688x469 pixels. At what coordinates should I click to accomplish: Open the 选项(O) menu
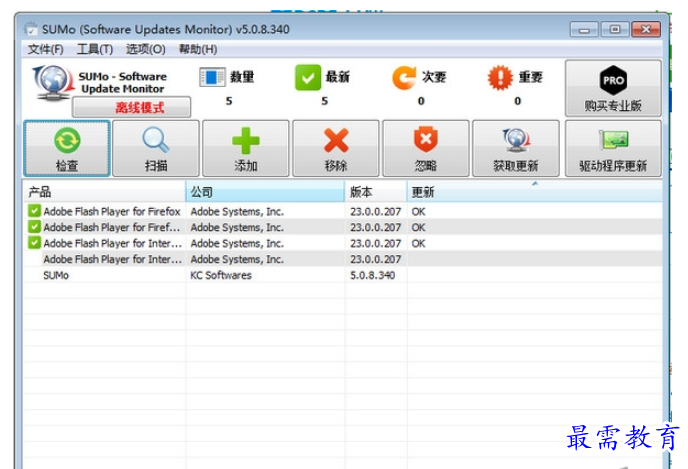145,49
